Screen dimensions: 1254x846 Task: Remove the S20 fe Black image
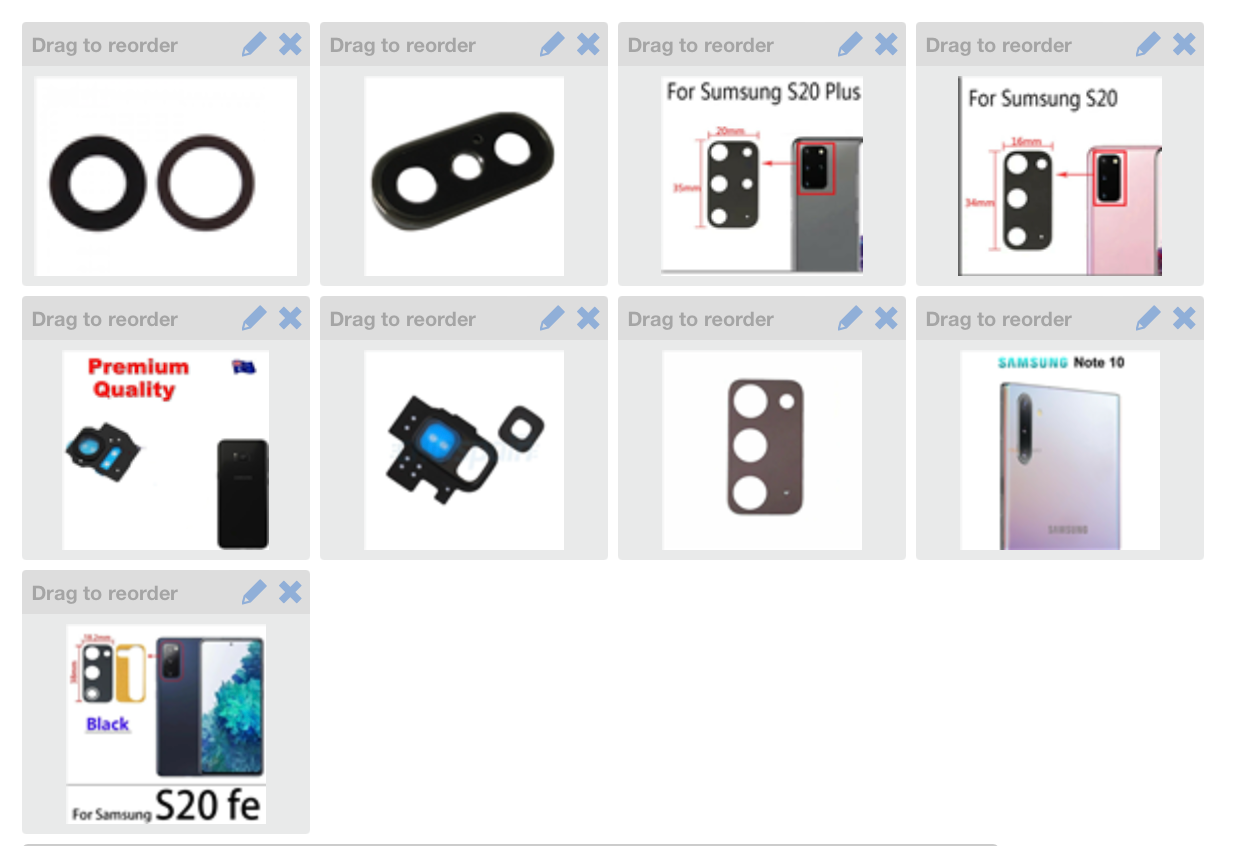[x=290, y=592]
